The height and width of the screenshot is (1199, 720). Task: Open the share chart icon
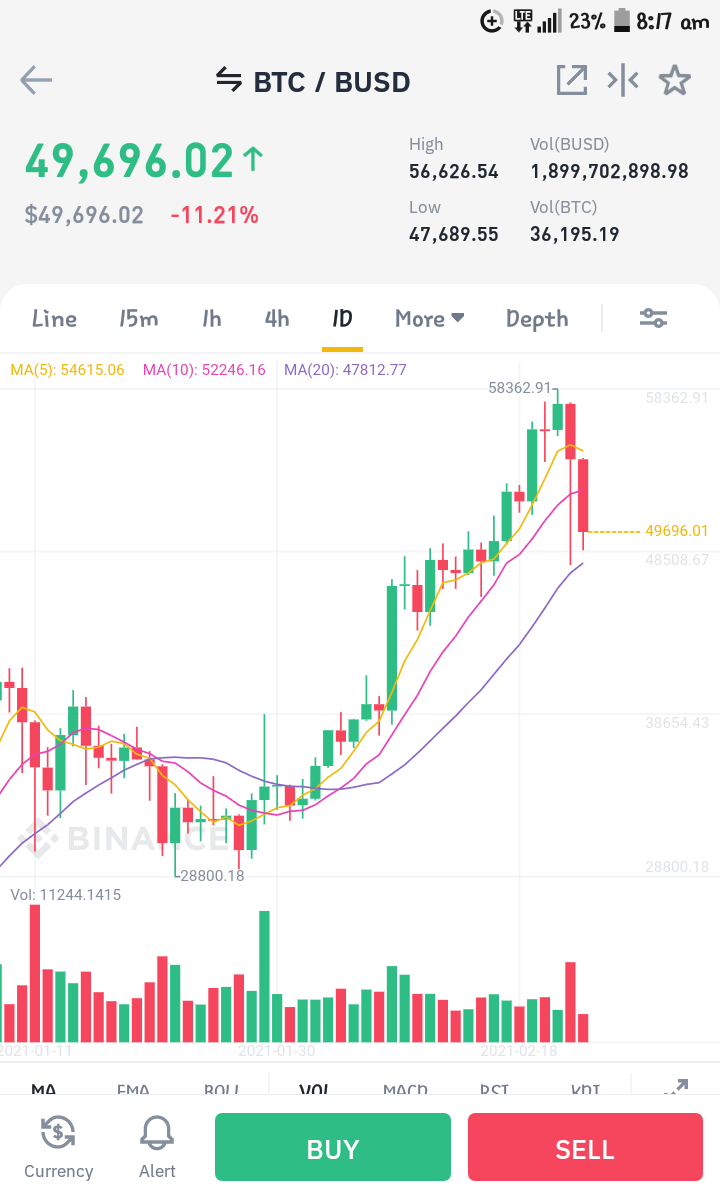pyautogui.click(x=571, y=80)
